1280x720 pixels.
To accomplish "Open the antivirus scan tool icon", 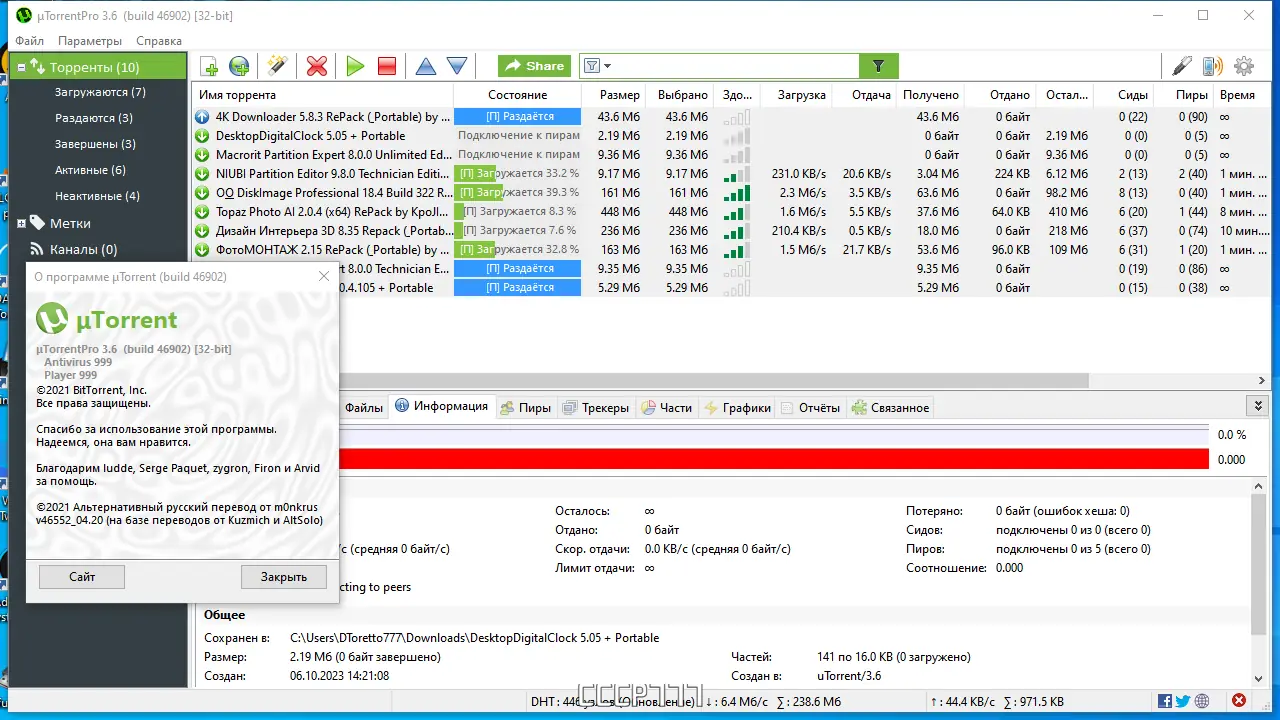I will pyautogui.click(x=1182, y=67).
